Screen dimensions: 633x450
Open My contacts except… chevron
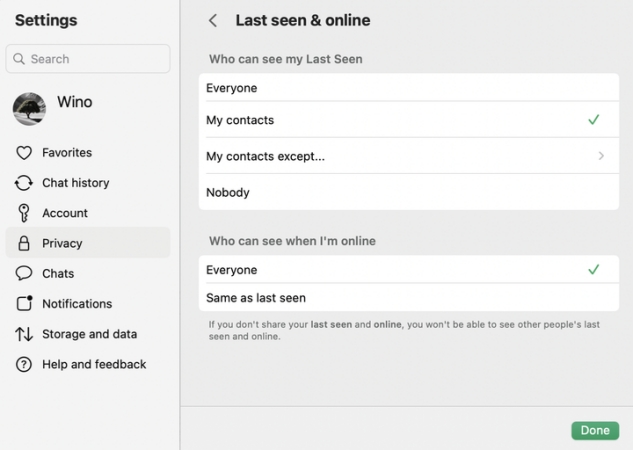click(601, 156)
